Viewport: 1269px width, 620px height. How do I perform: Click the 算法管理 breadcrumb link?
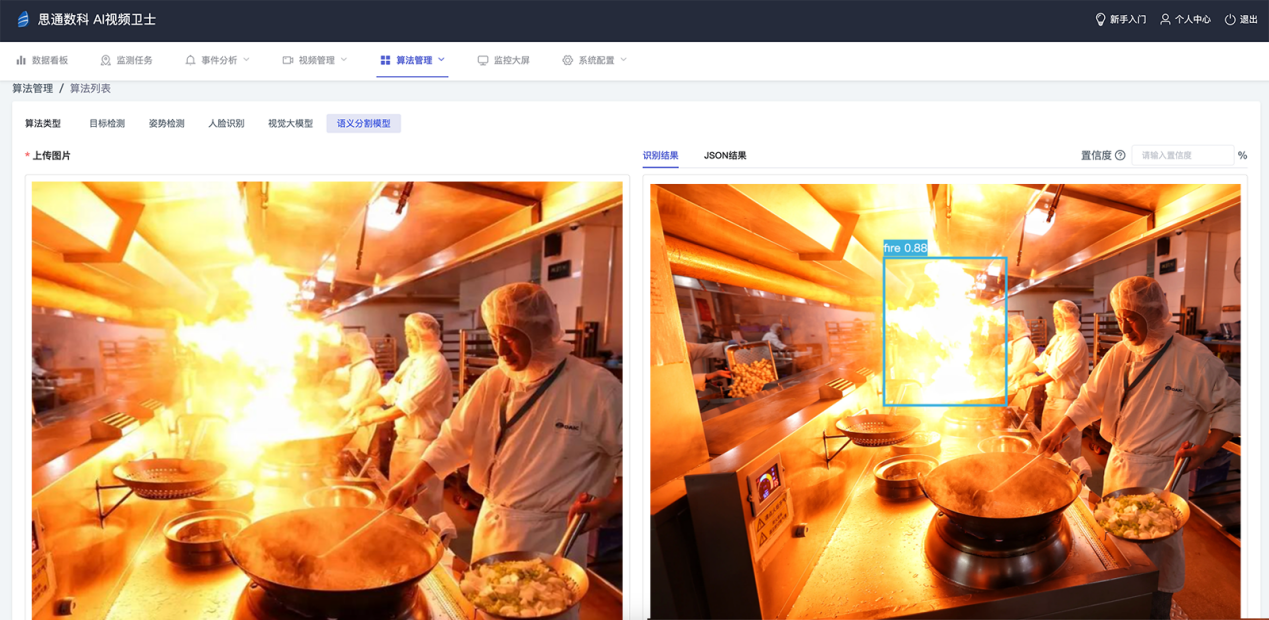point(32,89)
